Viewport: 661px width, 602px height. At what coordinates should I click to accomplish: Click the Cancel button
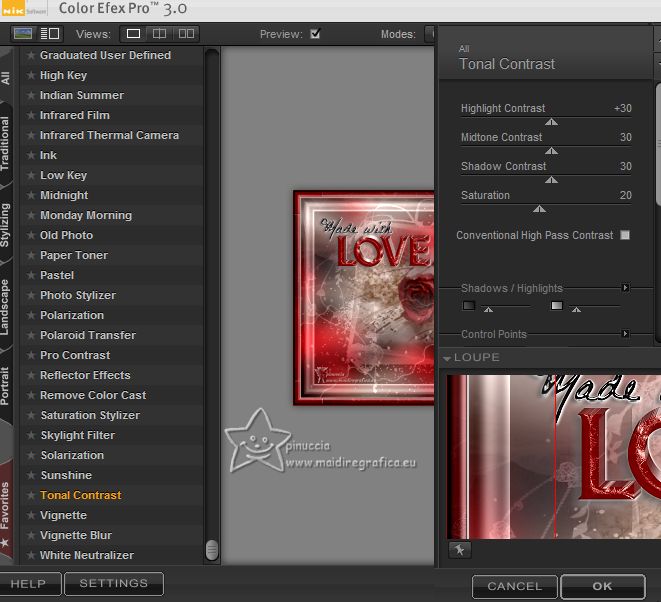coord(514,586)
